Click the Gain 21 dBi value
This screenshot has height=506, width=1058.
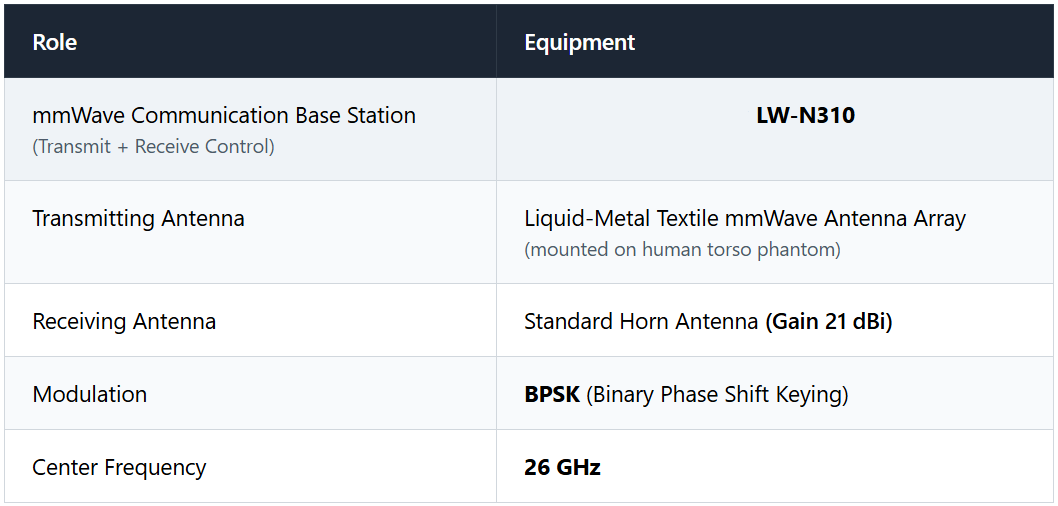pos(829,321)
